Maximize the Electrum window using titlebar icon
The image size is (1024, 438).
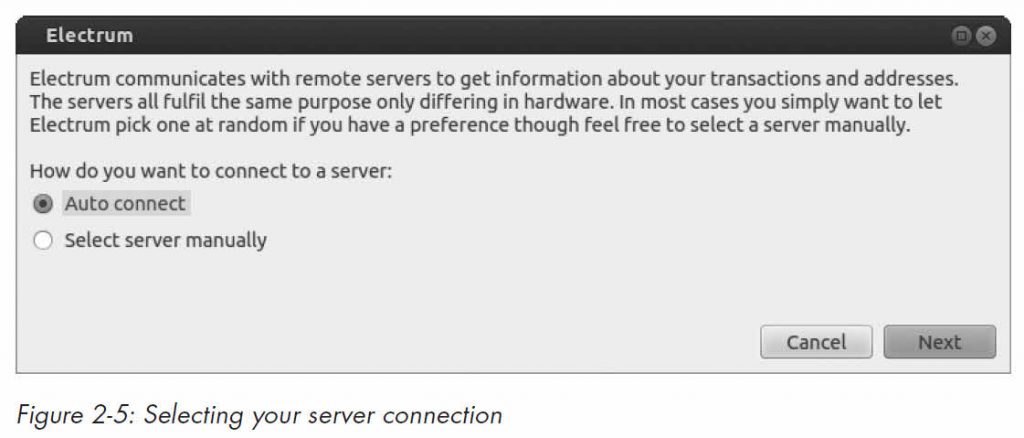point(961,36)
